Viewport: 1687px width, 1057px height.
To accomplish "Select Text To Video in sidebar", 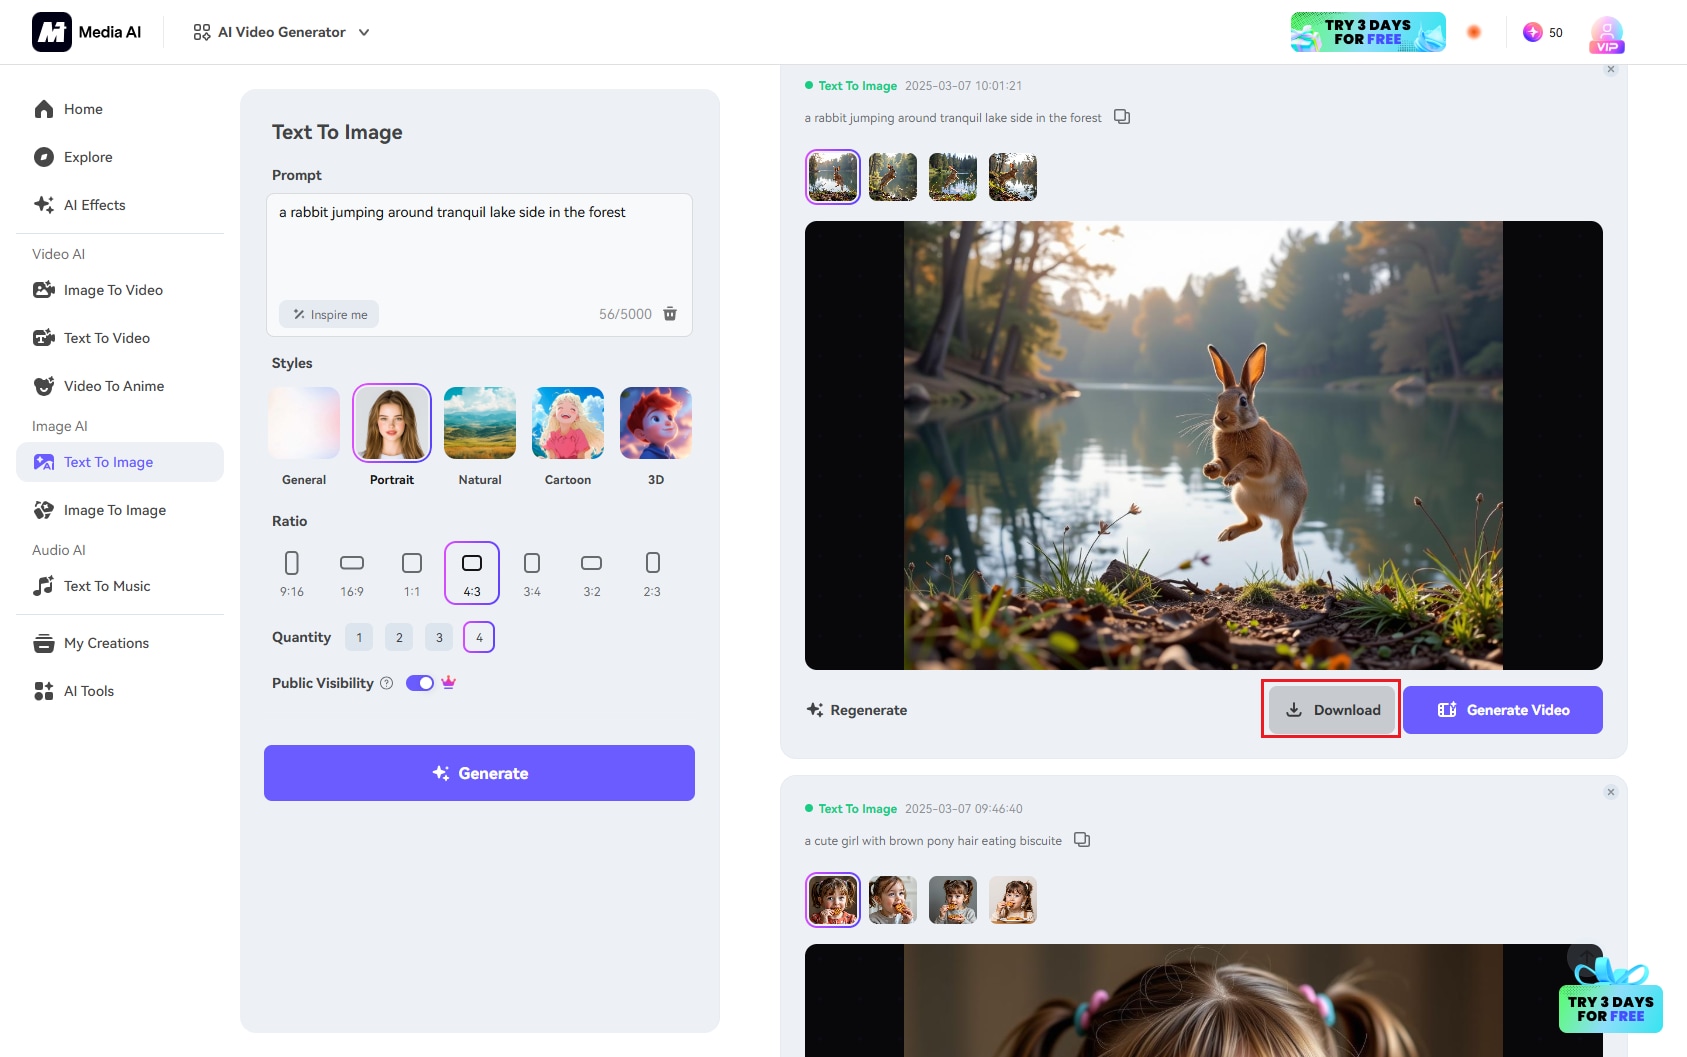I will (x=120, y=338).
